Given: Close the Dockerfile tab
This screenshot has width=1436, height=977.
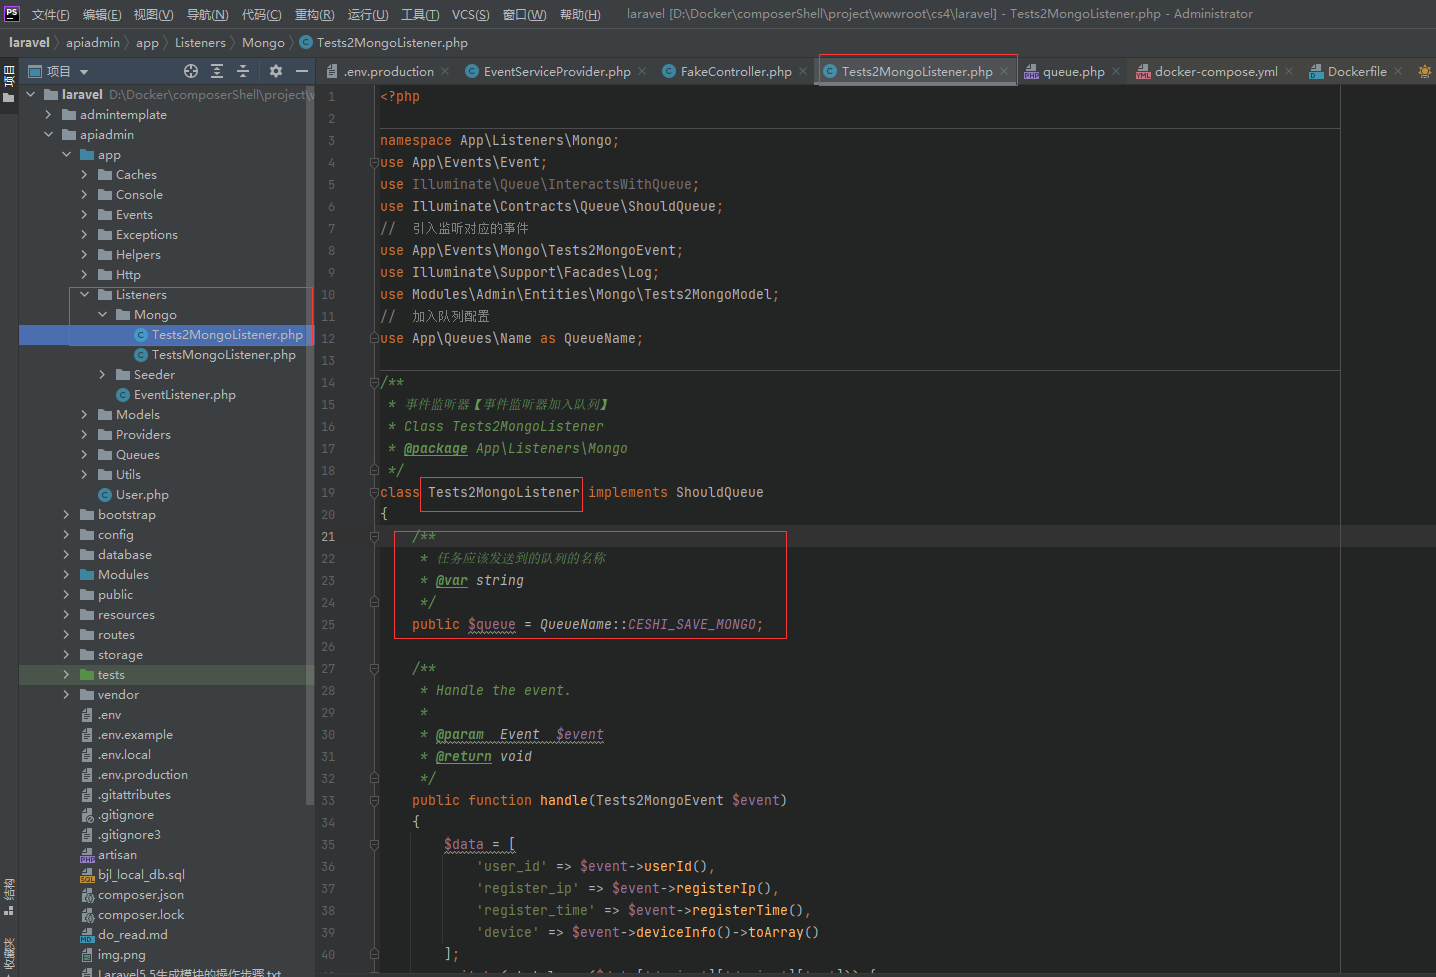Looking at the screenshot, I should (x=1398, y=71).
